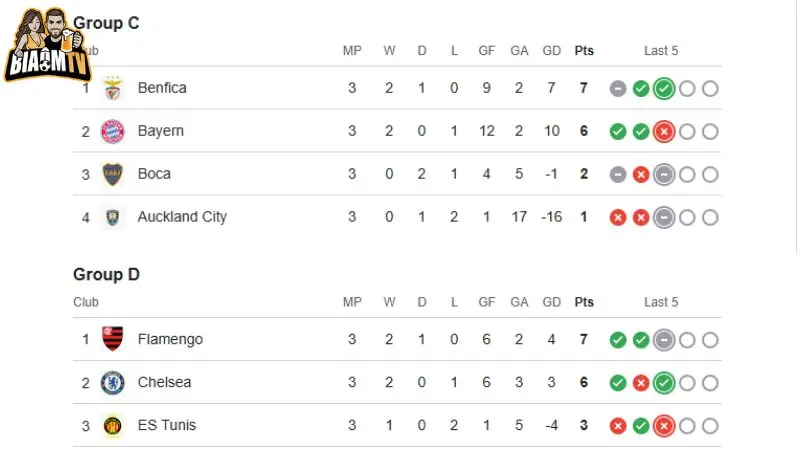Click the Flamengo club crest icon

click(113, 339)
